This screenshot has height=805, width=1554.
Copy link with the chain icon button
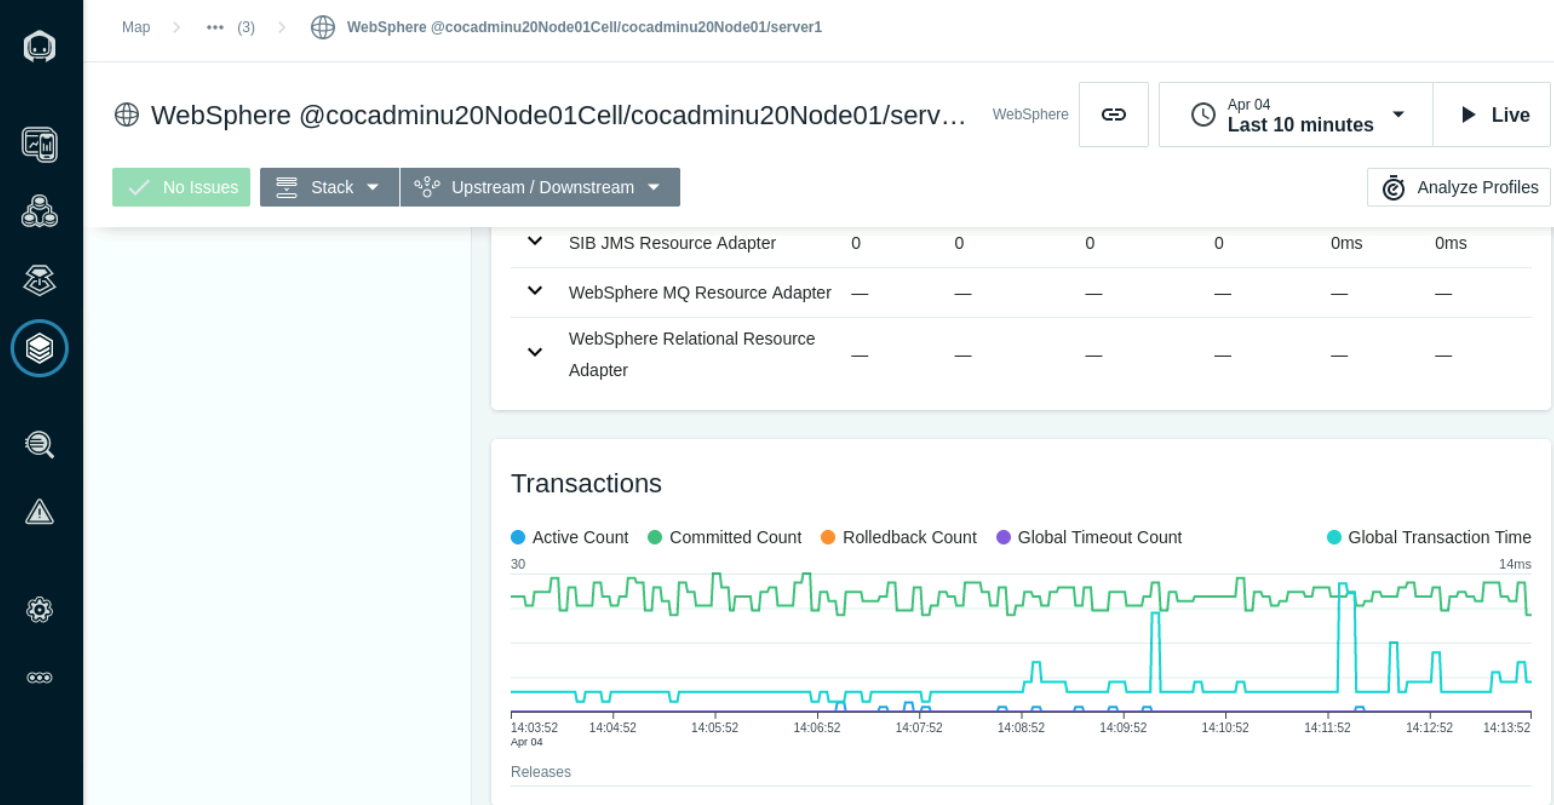(1114, 114)
